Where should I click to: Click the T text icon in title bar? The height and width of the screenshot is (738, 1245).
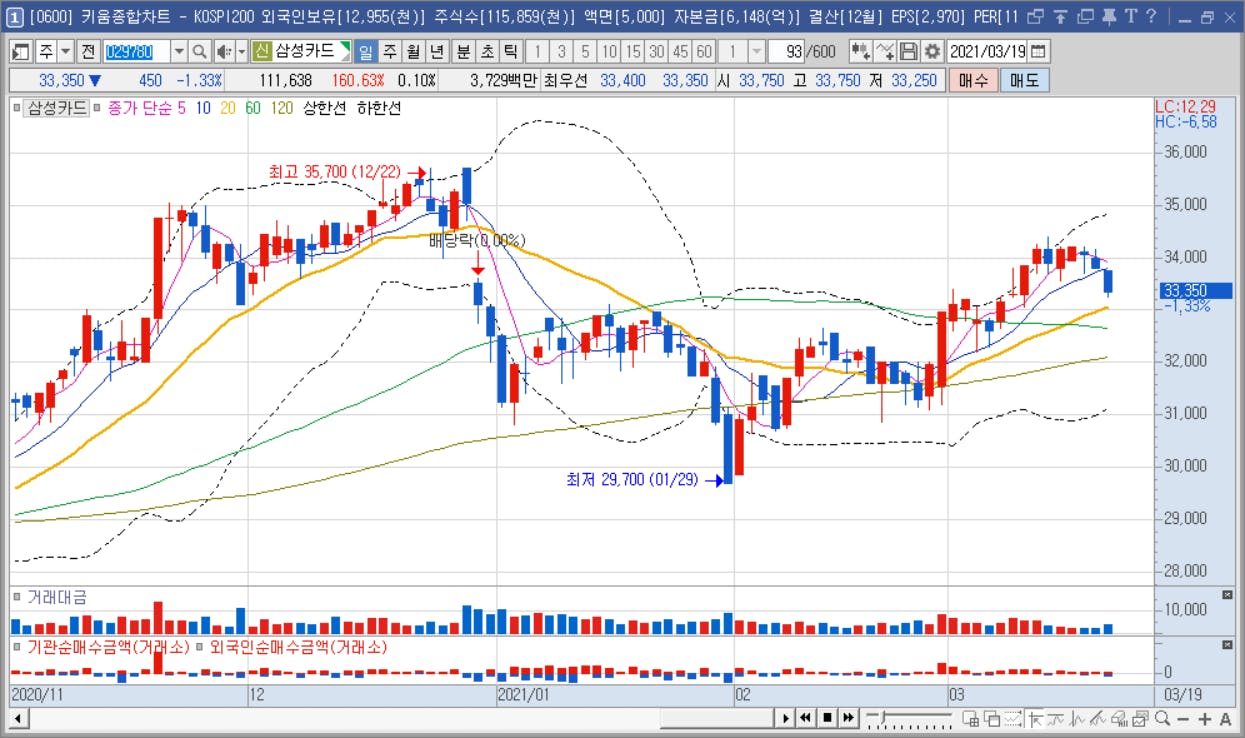pos(1130,16)
